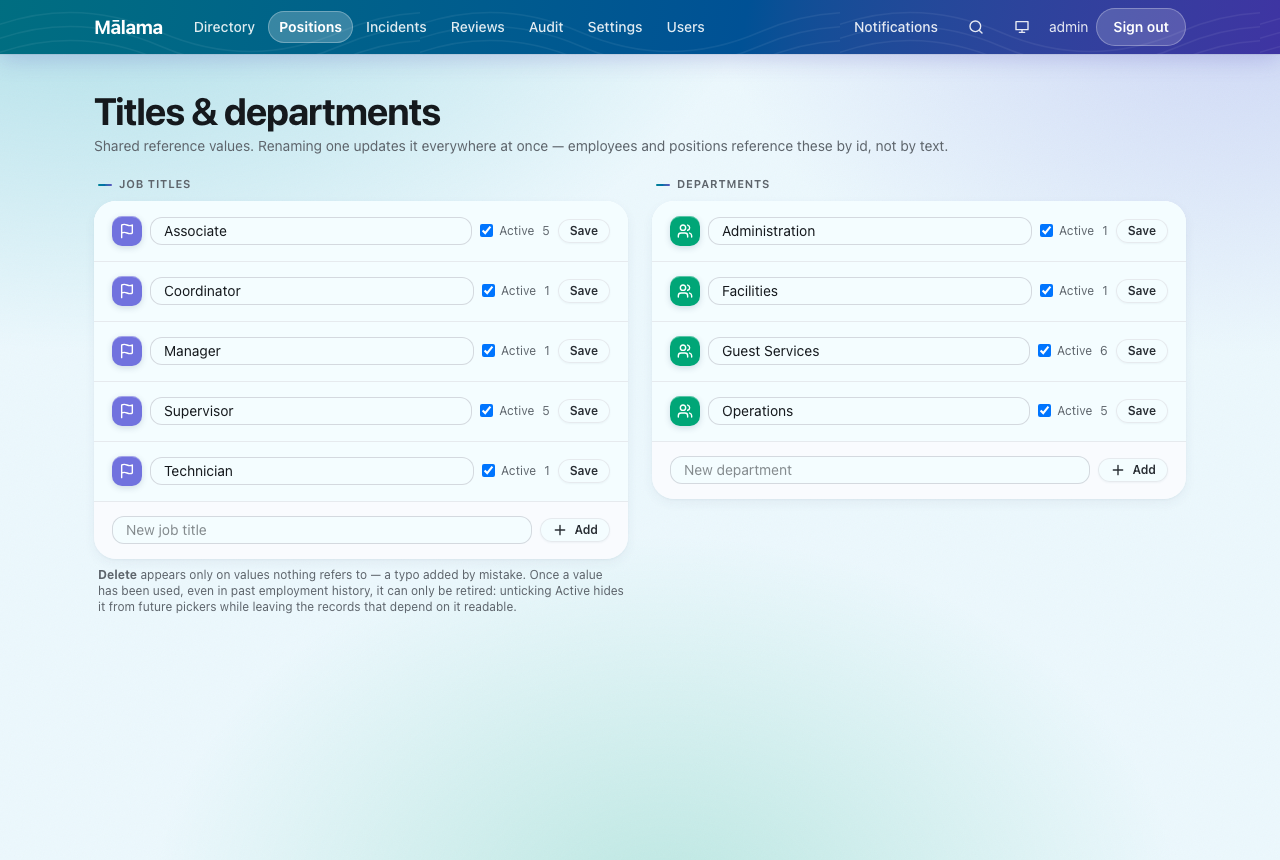Save the Associate job title
The image size is (1280, 860).
584,231
